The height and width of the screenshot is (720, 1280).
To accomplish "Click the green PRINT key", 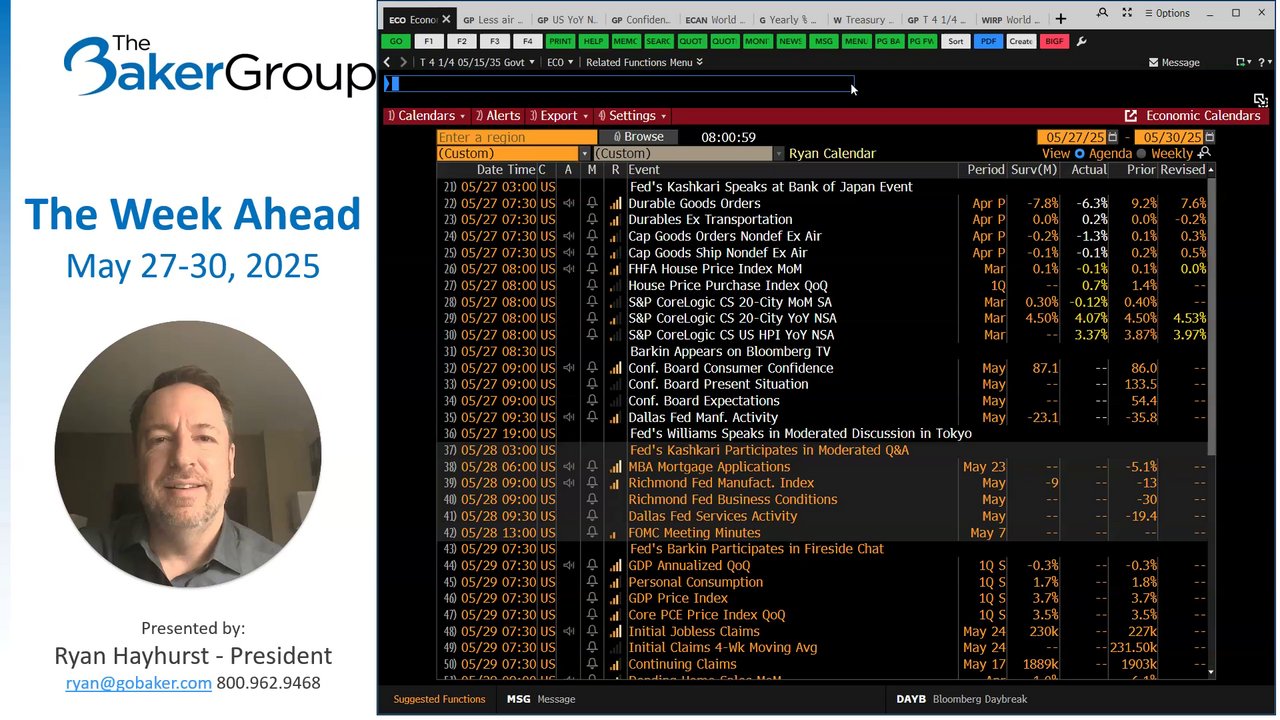I will coord(560,42).
